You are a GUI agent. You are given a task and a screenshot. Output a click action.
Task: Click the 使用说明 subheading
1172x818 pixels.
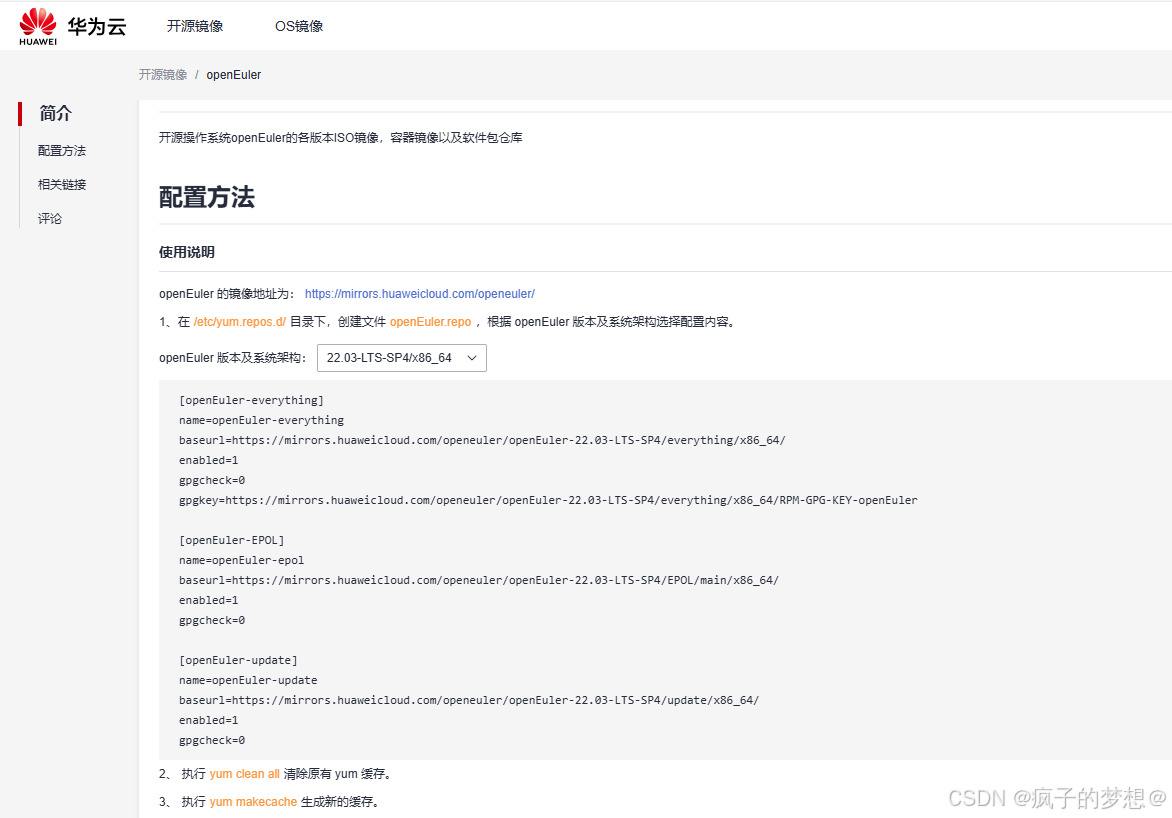(x=187, y=252)
